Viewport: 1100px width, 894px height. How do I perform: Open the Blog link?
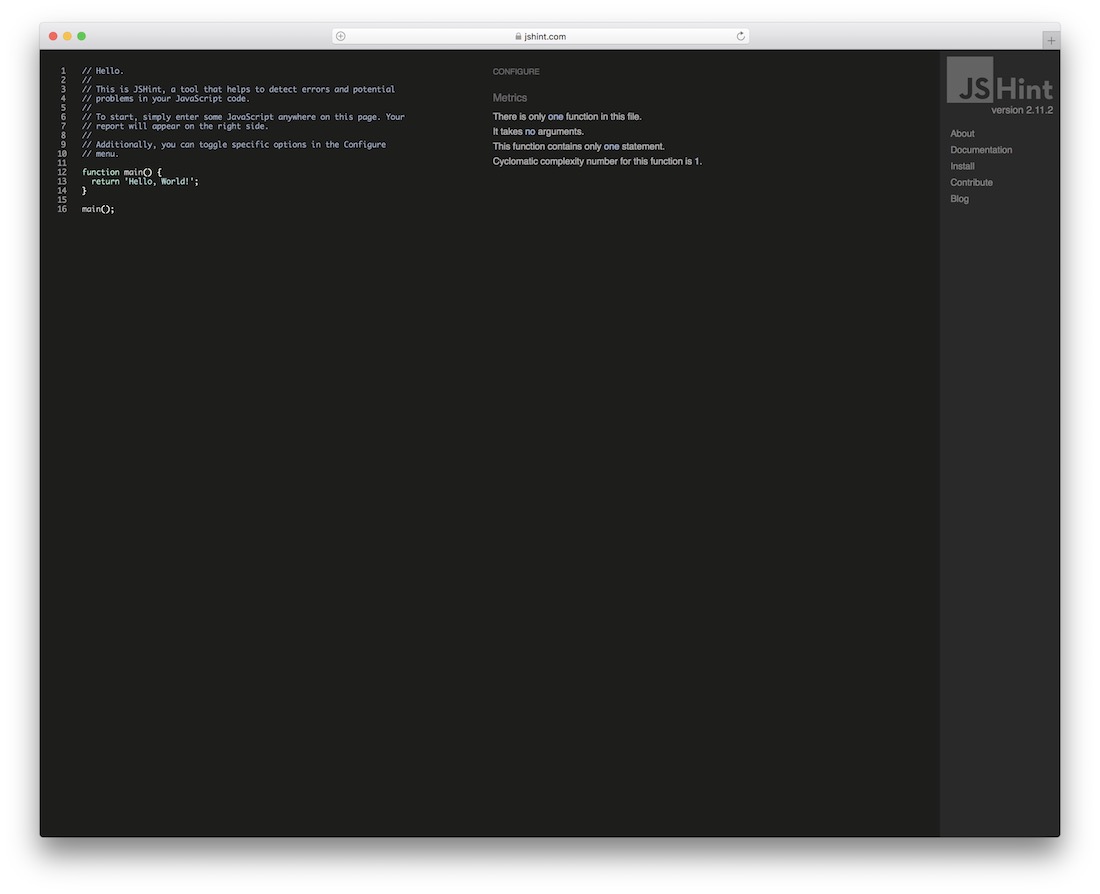click(x=959, y=199)
